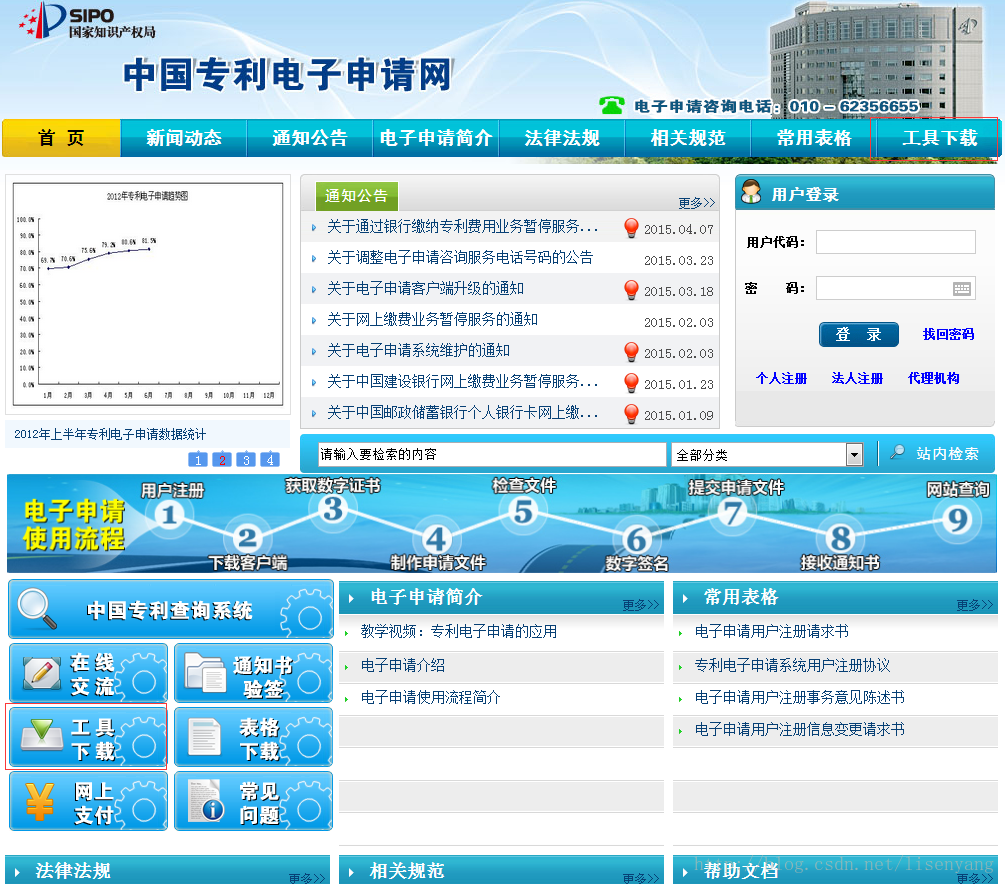Click the 找回密码 link

[948, 334]
